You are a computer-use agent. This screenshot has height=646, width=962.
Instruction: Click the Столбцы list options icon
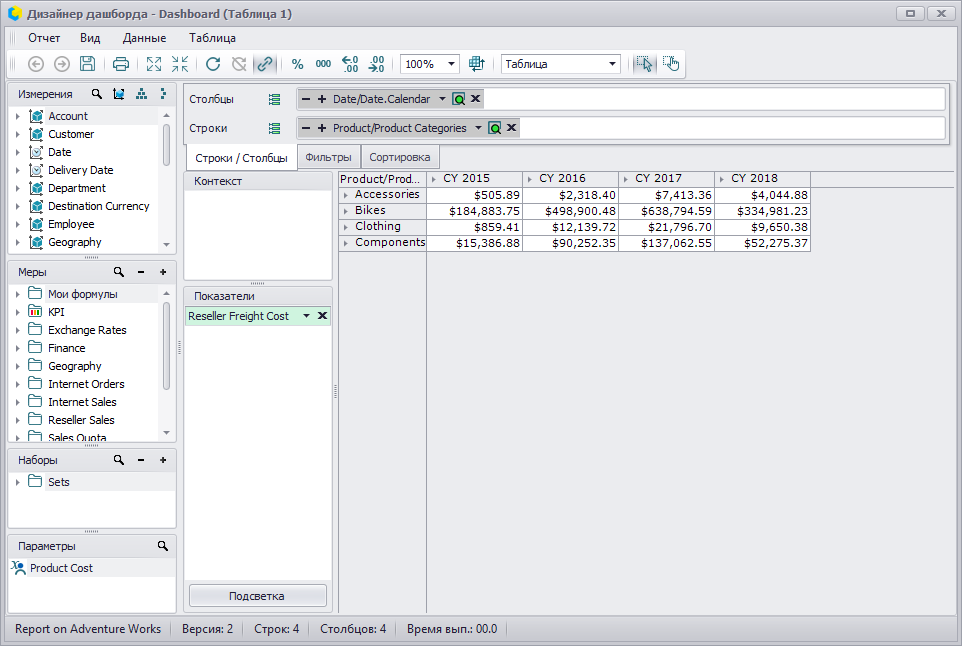[x=274, y=99]
